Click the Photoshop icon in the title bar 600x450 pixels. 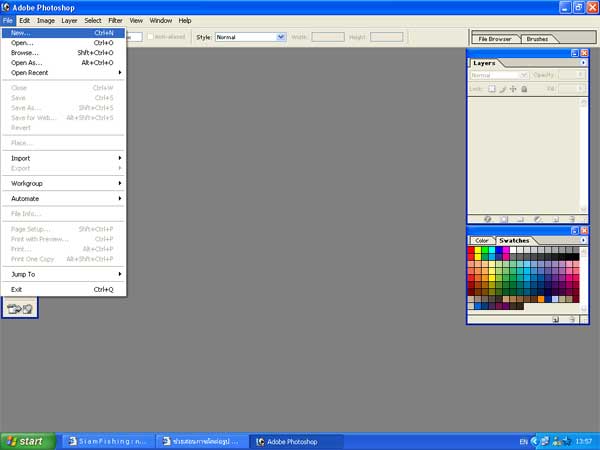pyautogui.click(x=5, y=7)
